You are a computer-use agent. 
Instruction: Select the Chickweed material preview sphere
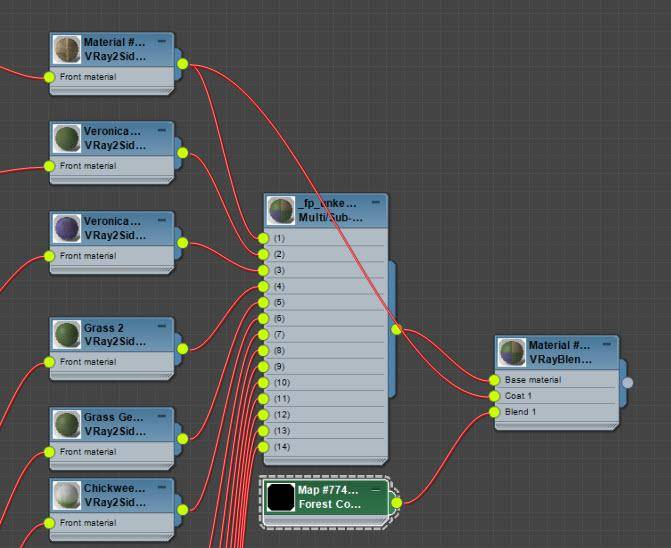pos(68,495)
